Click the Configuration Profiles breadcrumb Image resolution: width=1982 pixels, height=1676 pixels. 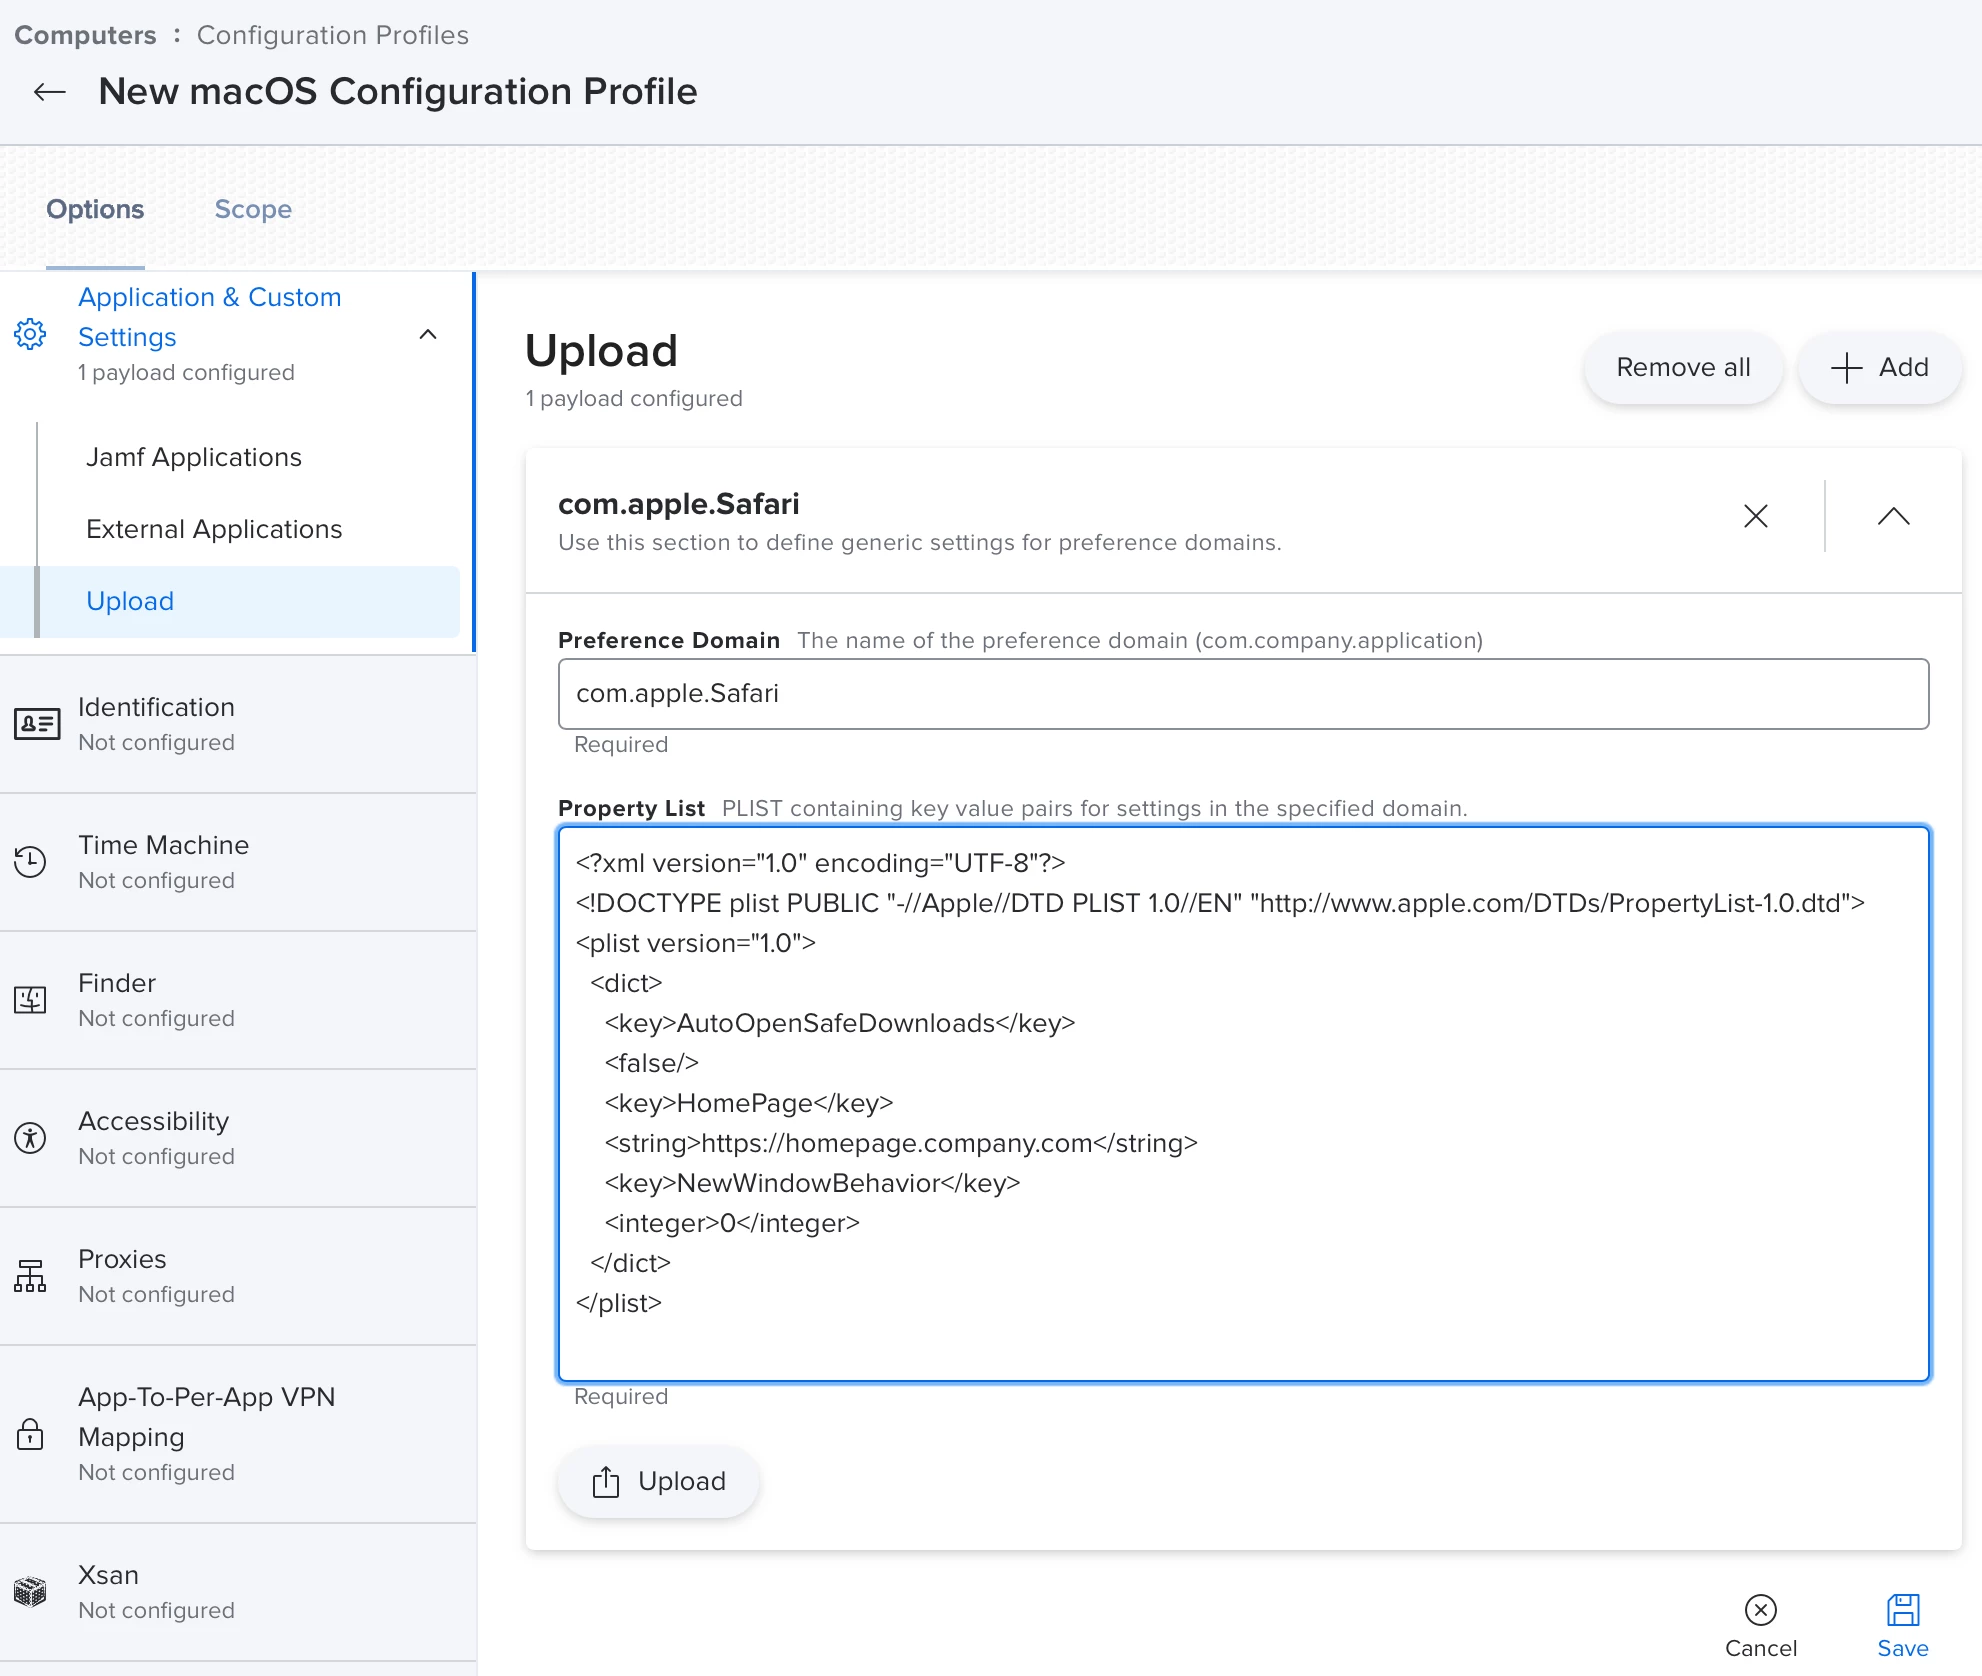coord(333,35)
